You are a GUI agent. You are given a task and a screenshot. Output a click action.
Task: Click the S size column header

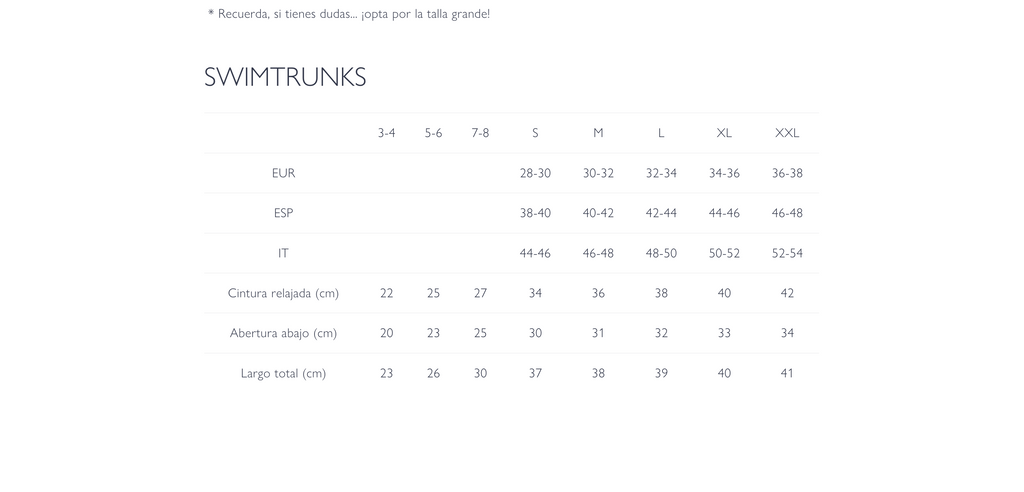(535, 133)
